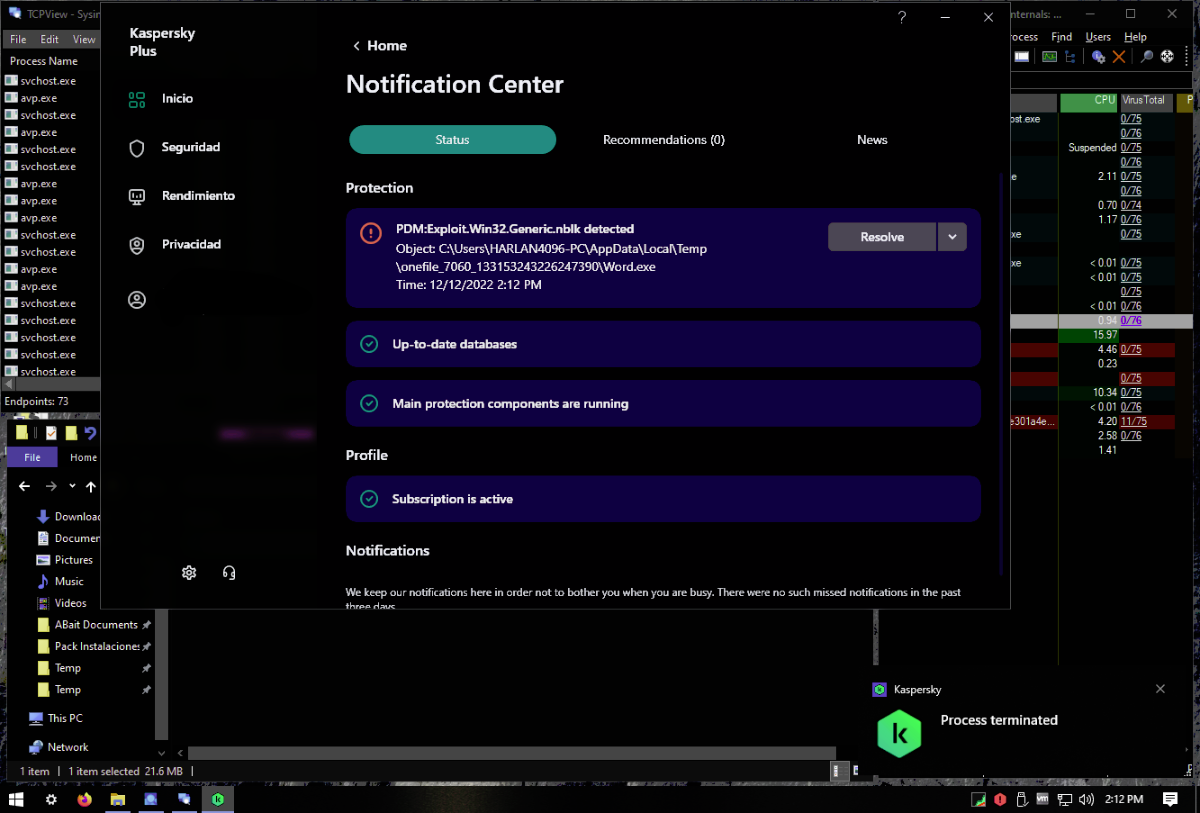The image size is (1200, 813).
Task: Click the Kaspersky vertical scrollbar
Action: [1001, 375]
